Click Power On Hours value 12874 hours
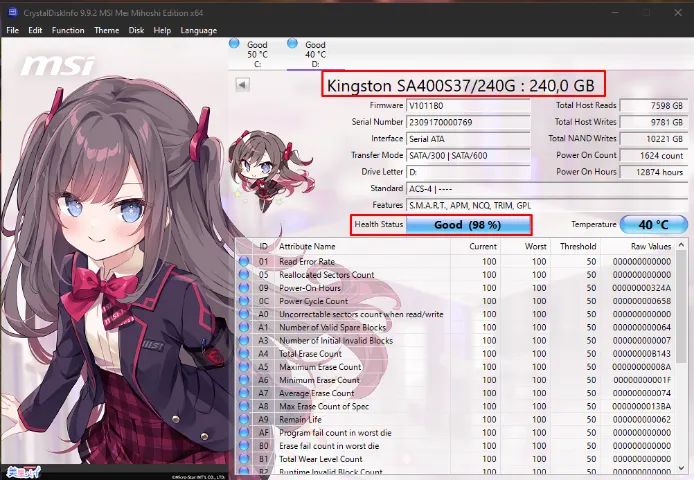The image size is (694, 480). [653, 172]
